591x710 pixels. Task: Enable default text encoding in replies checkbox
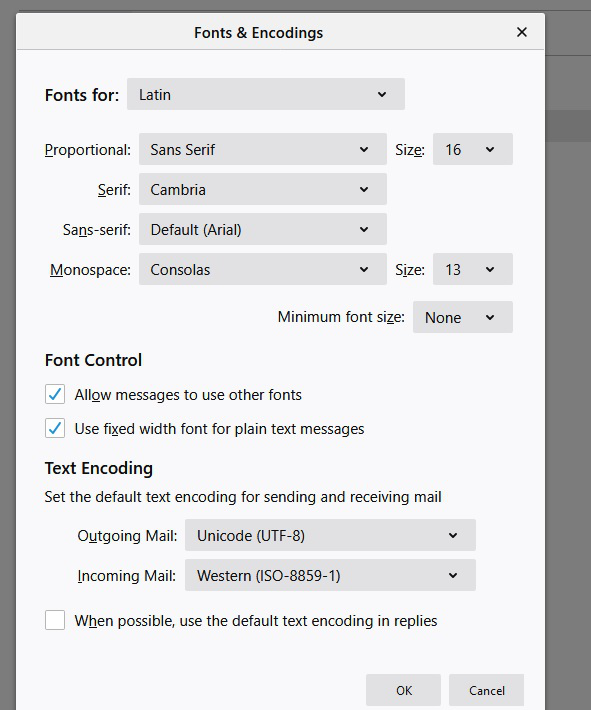(55, 620)
